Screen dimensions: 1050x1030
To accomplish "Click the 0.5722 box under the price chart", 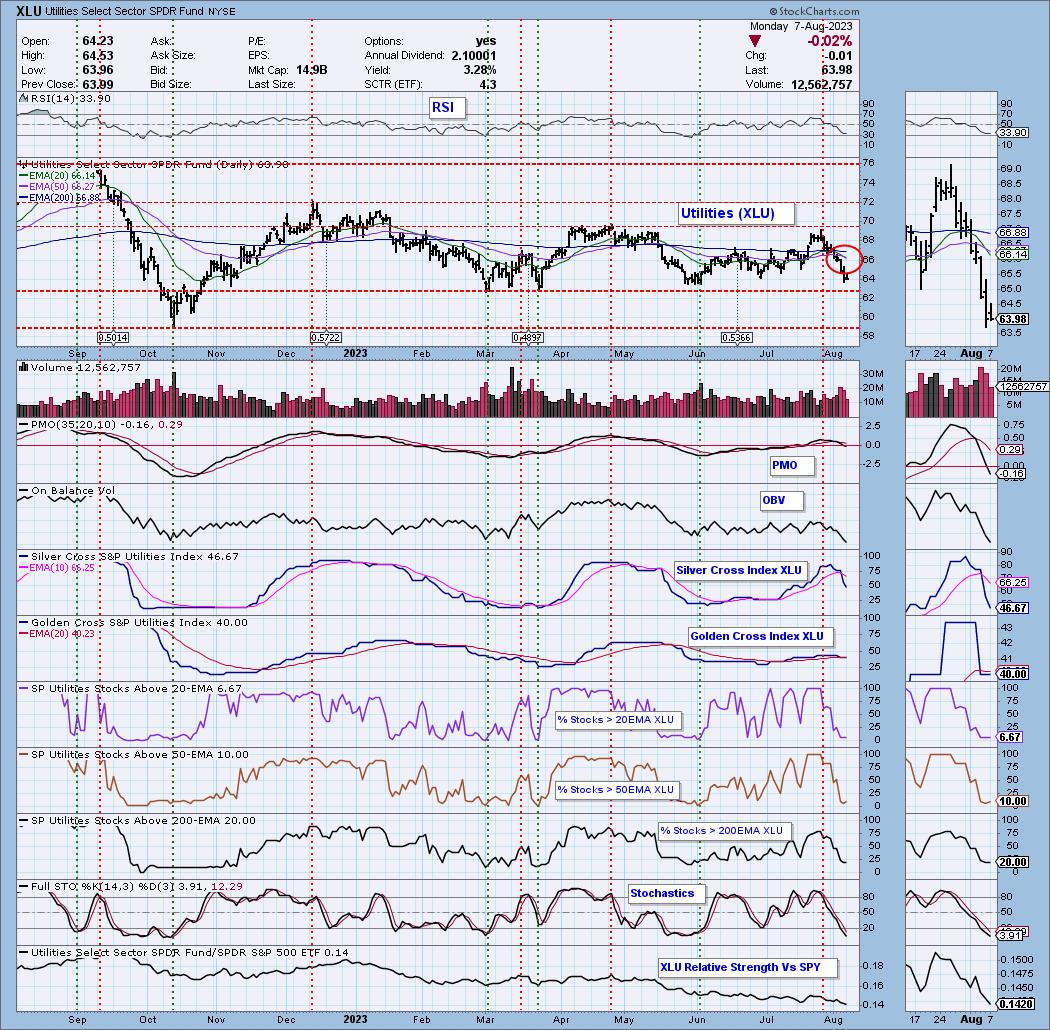I will [x=326, y=338].
